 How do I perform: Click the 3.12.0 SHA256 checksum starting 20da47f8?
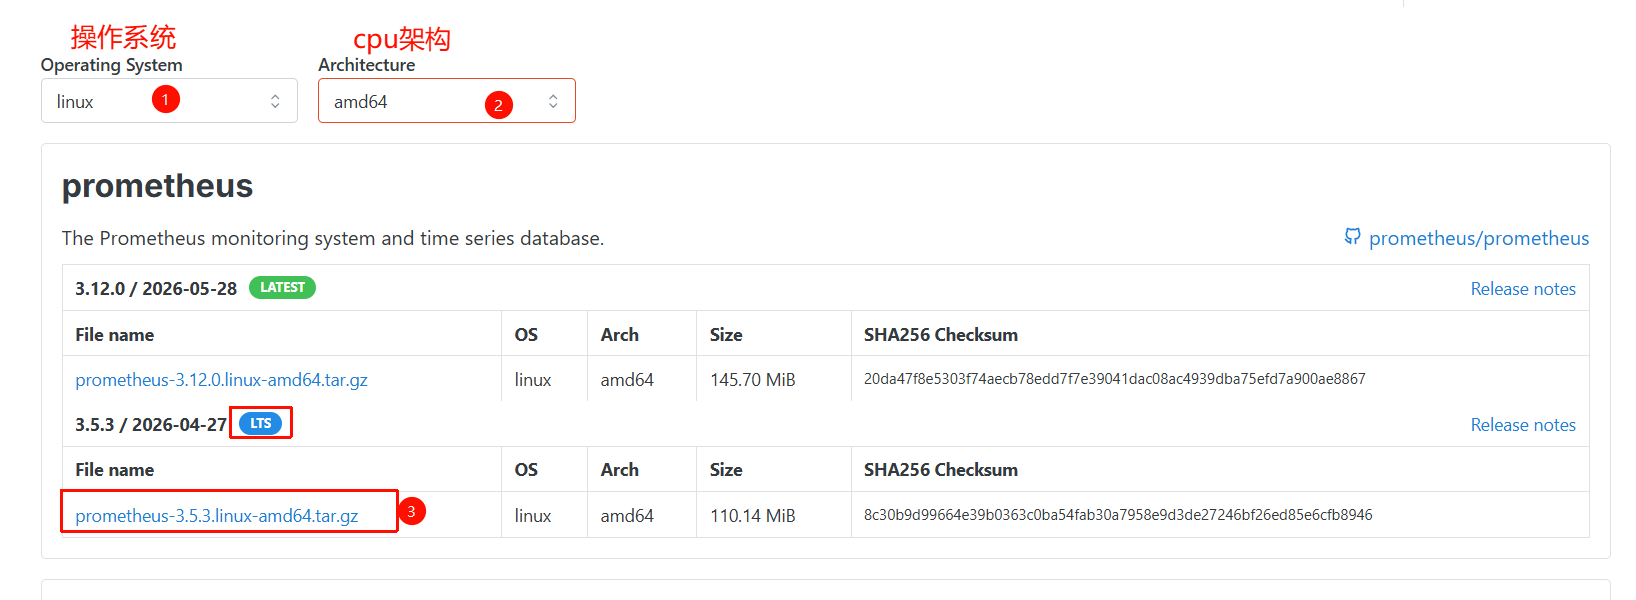(1115, 379)
